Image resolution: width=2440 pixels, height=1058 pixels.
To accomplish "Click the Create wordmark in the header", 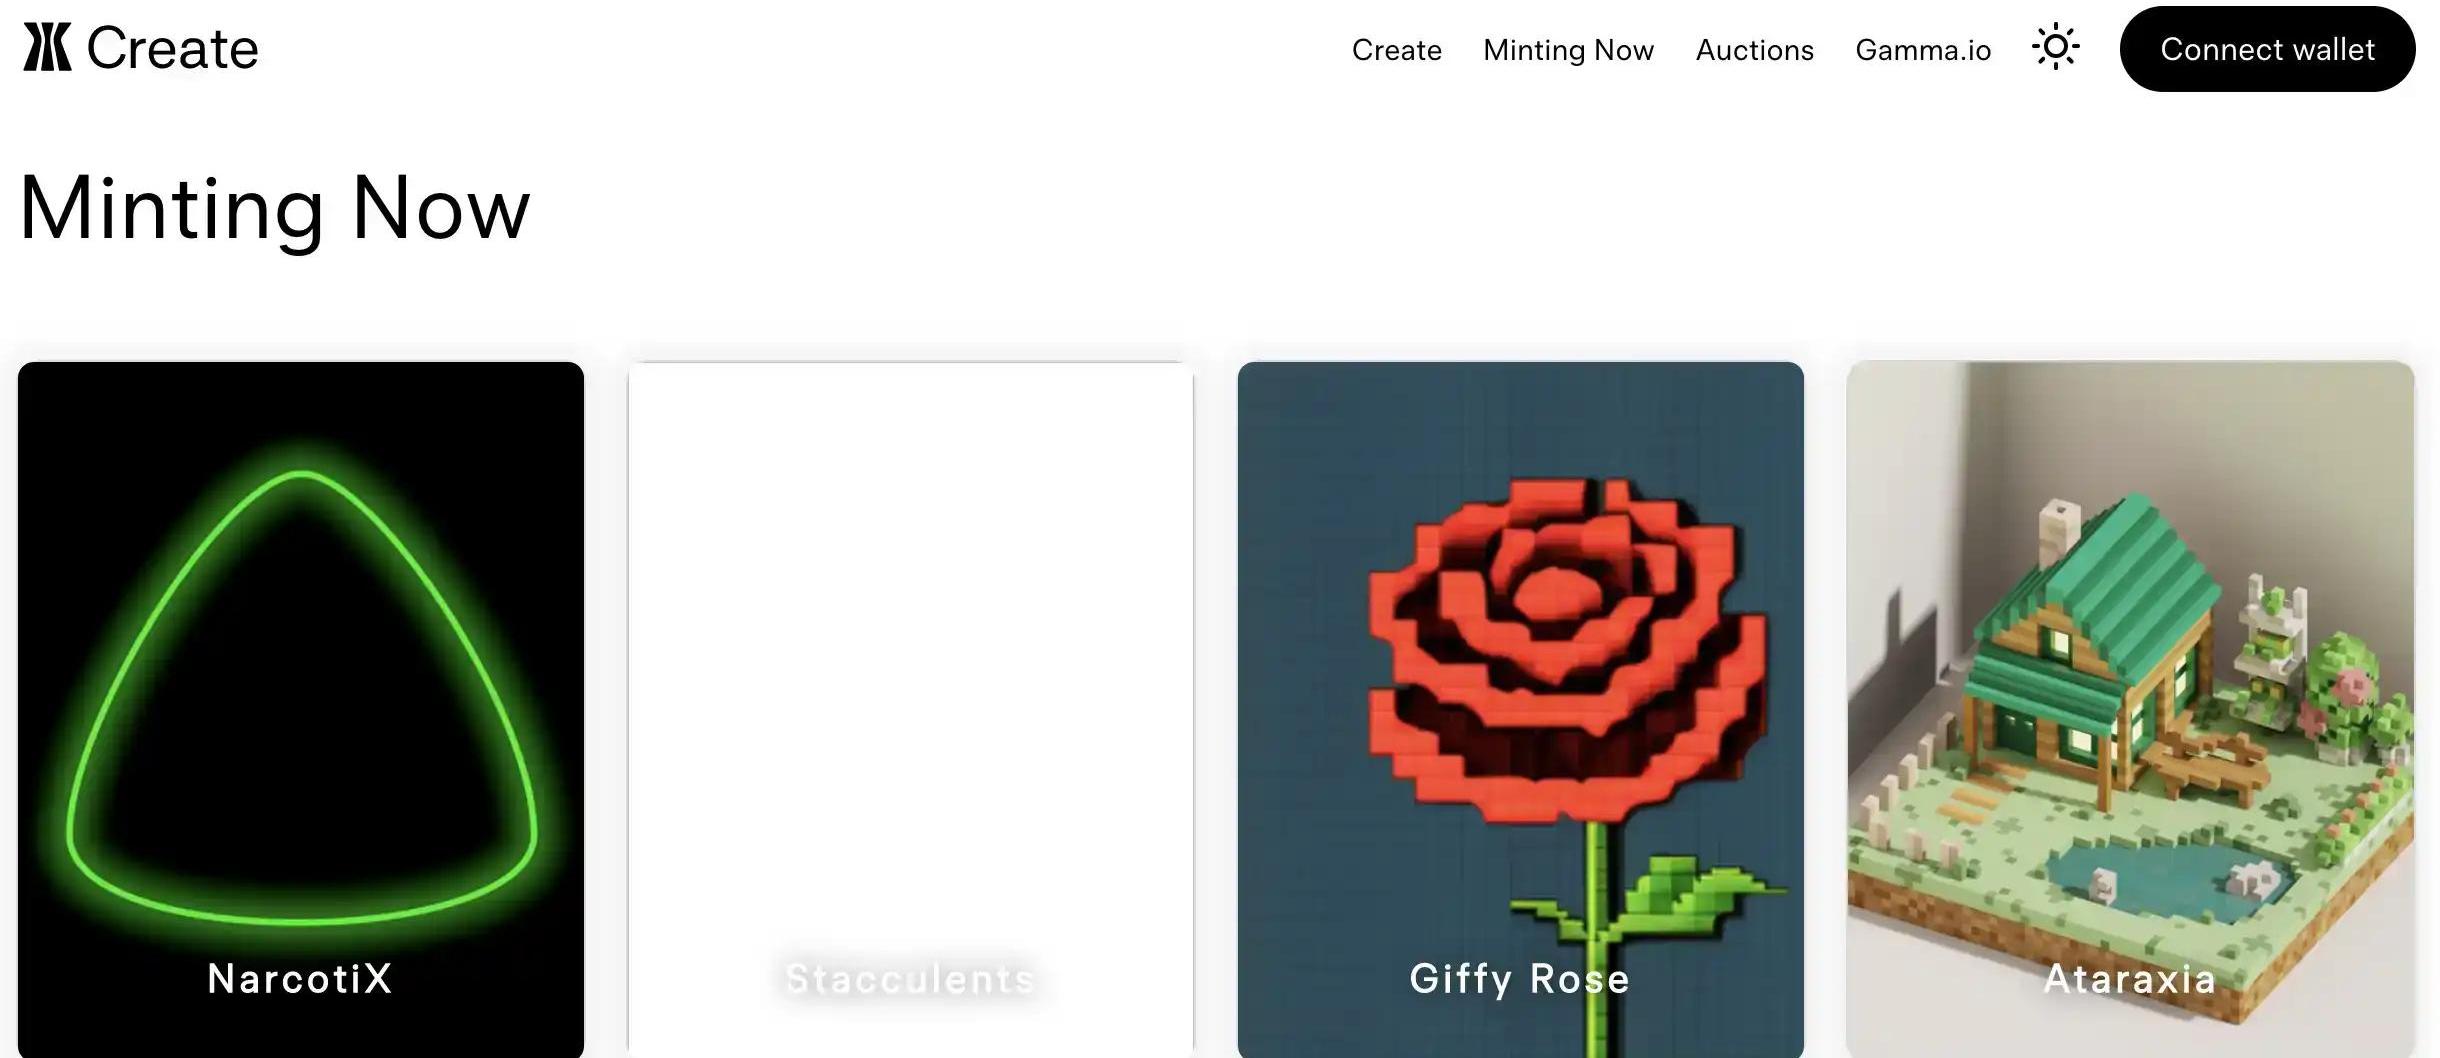I will click(172, 49).
